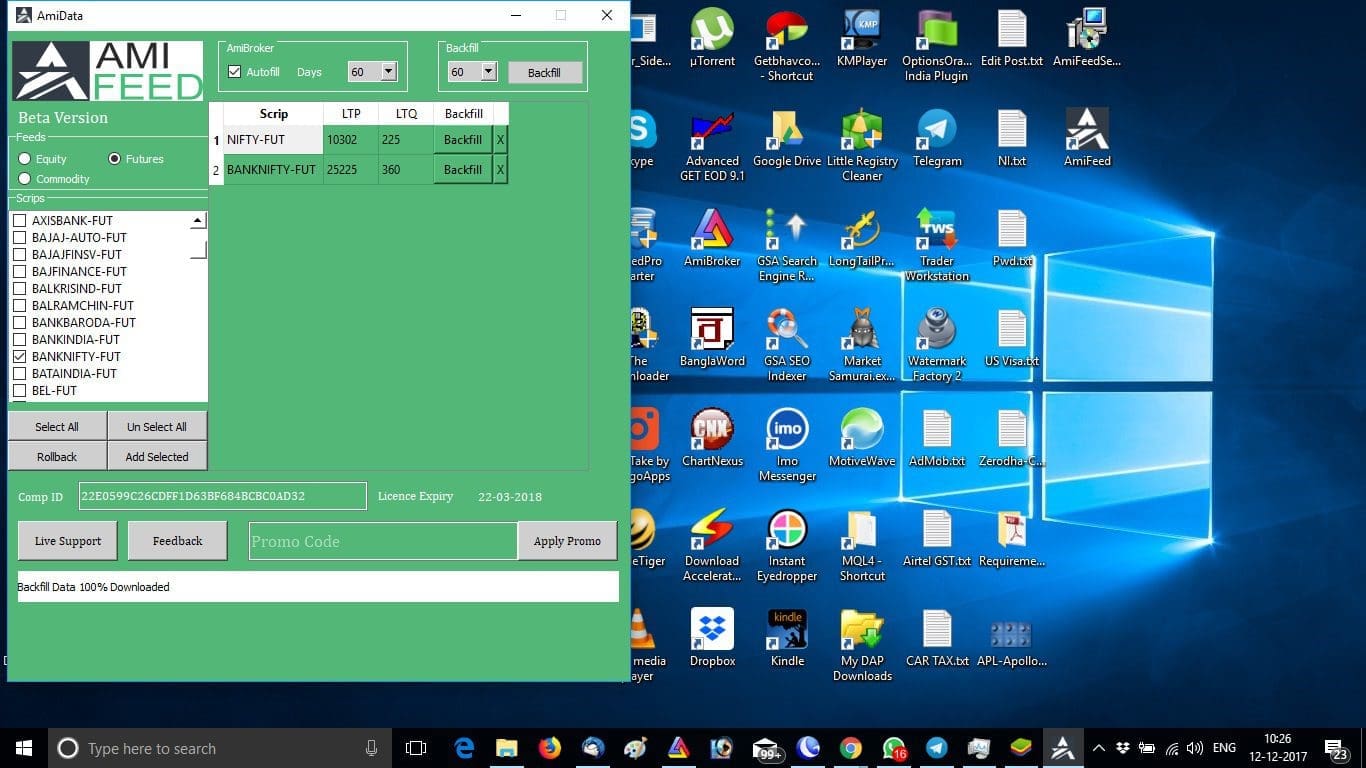Click the Scrips list scrollbar up arrow
The height and width of the screenshot is (768, 1366).
point(198,221)
